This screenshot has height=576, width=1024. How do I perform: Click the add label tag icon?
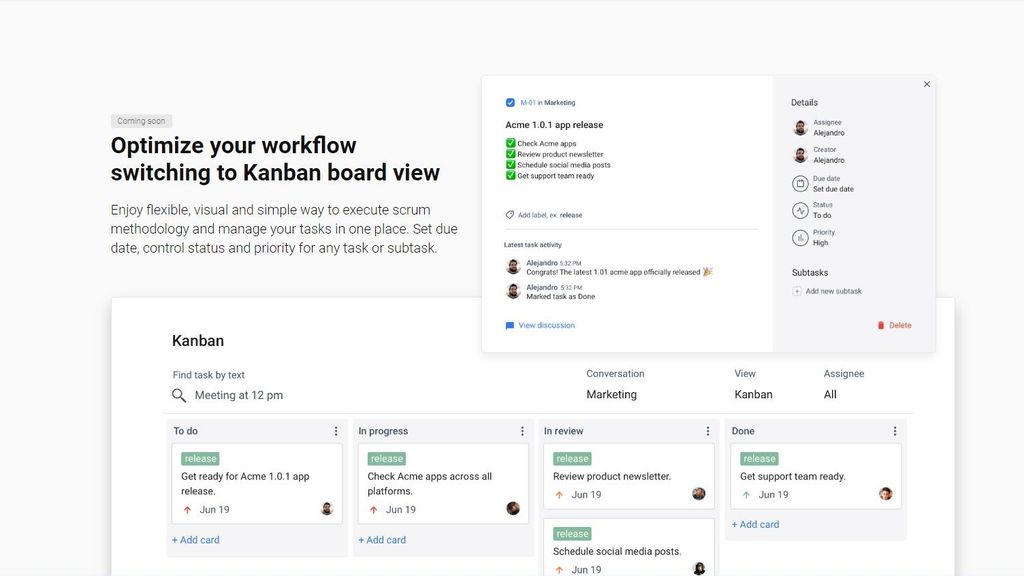coord(509,215)
